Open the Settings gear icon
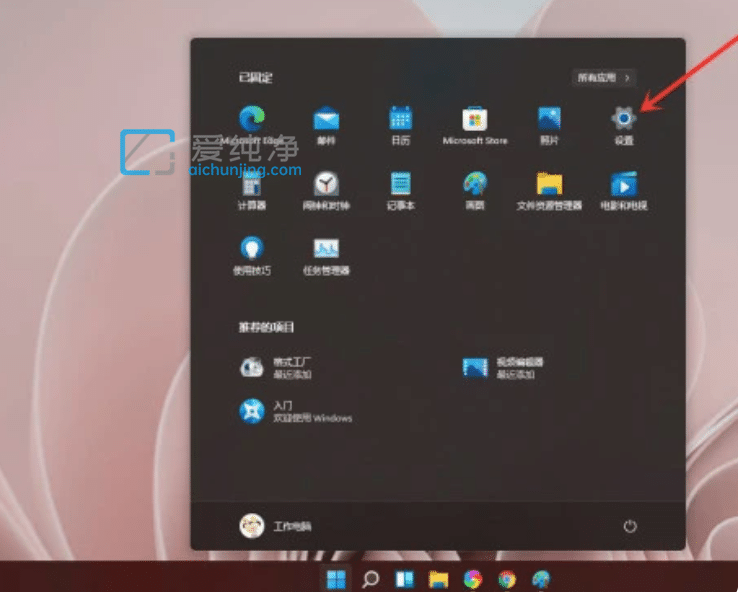The image size is (739, 592). 624,118
